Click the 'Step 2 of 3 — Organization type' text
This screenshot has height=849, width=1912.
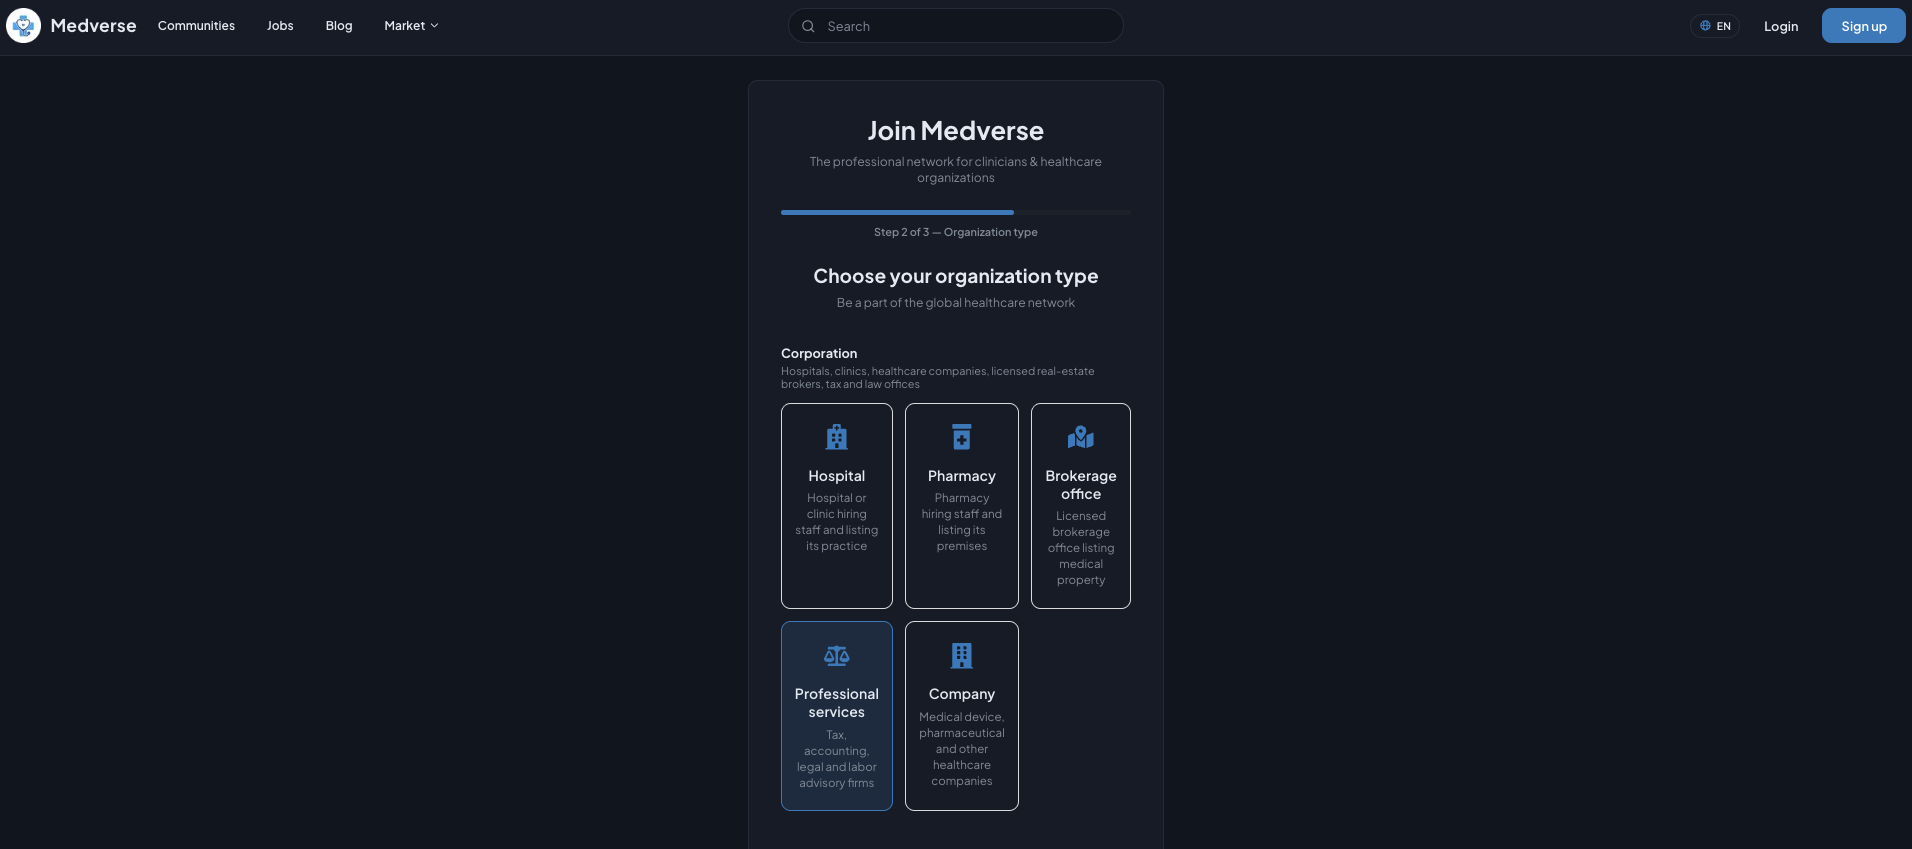pyautogui.click(x=956, y=232)
